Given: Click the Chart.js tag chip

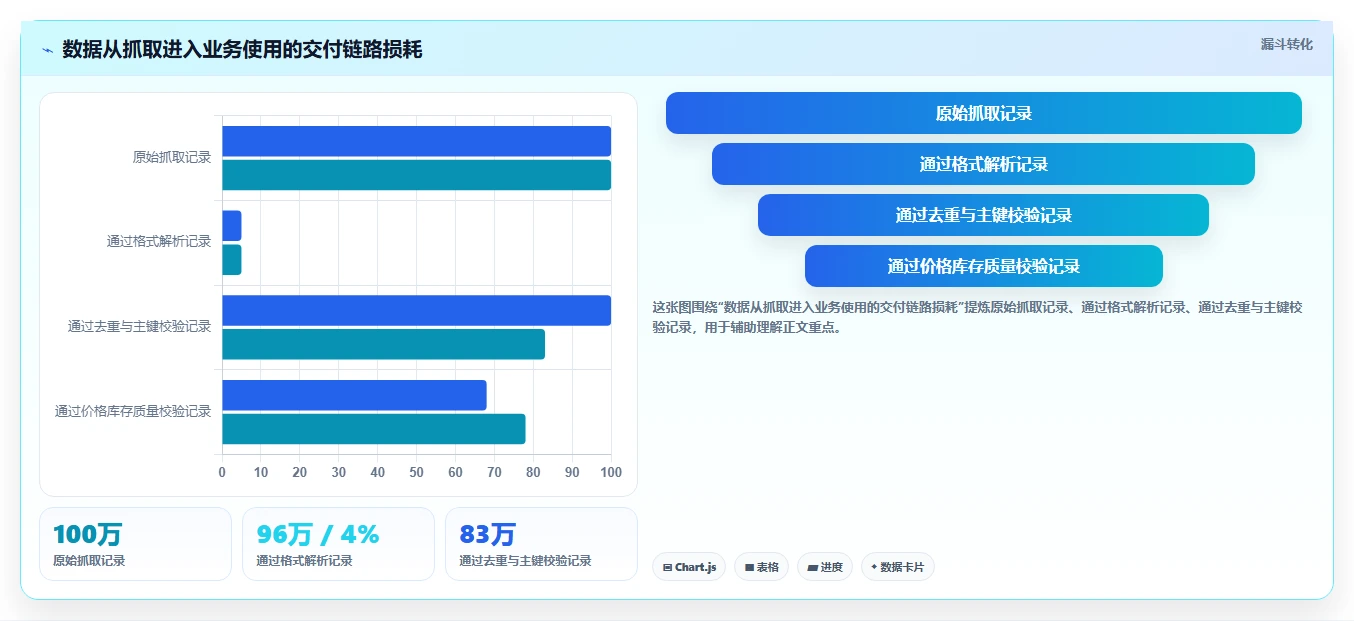Looking at the screenshot, I should (689, 567).
